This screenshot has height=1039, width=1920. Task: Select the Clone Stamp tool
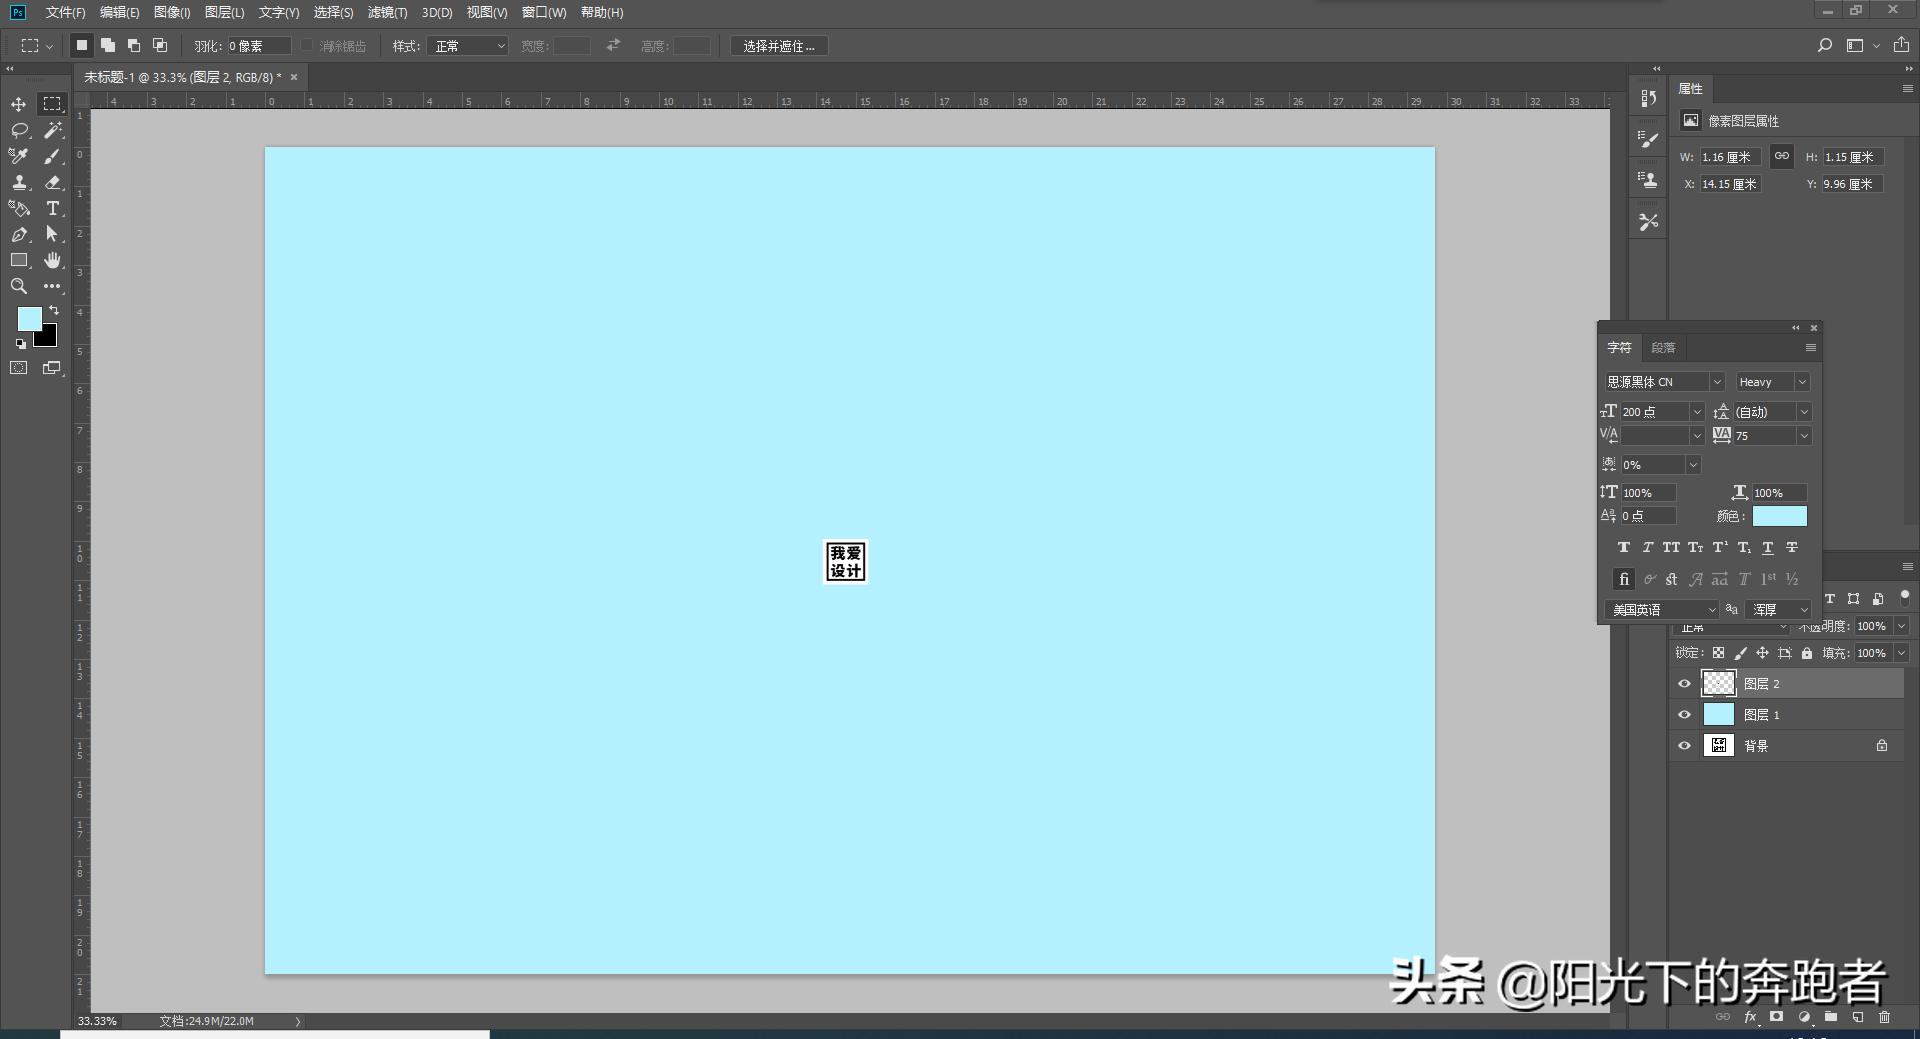19,182
